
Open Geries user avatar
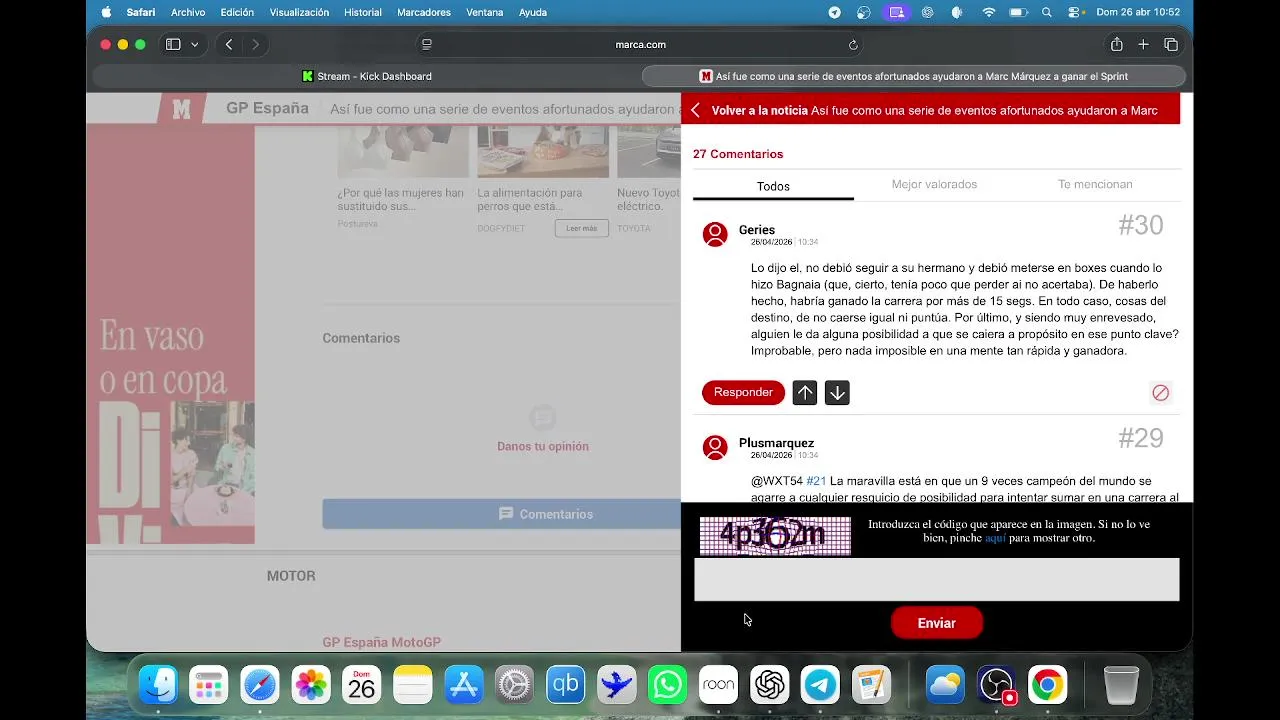click(715, 234)
